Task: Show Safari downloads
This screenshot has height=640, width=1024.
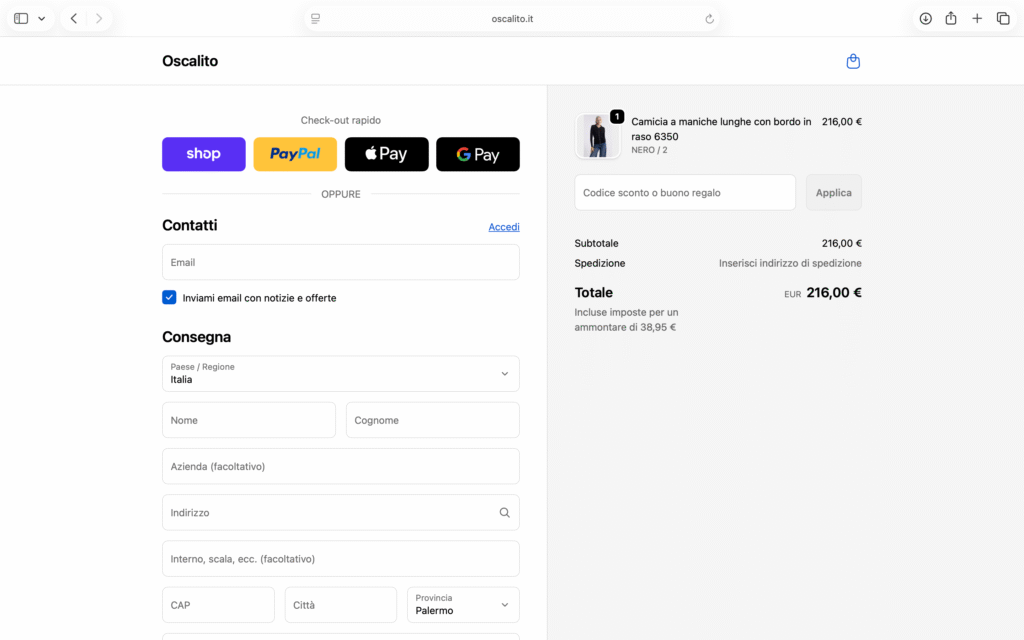Action: [x=925, y=18]
